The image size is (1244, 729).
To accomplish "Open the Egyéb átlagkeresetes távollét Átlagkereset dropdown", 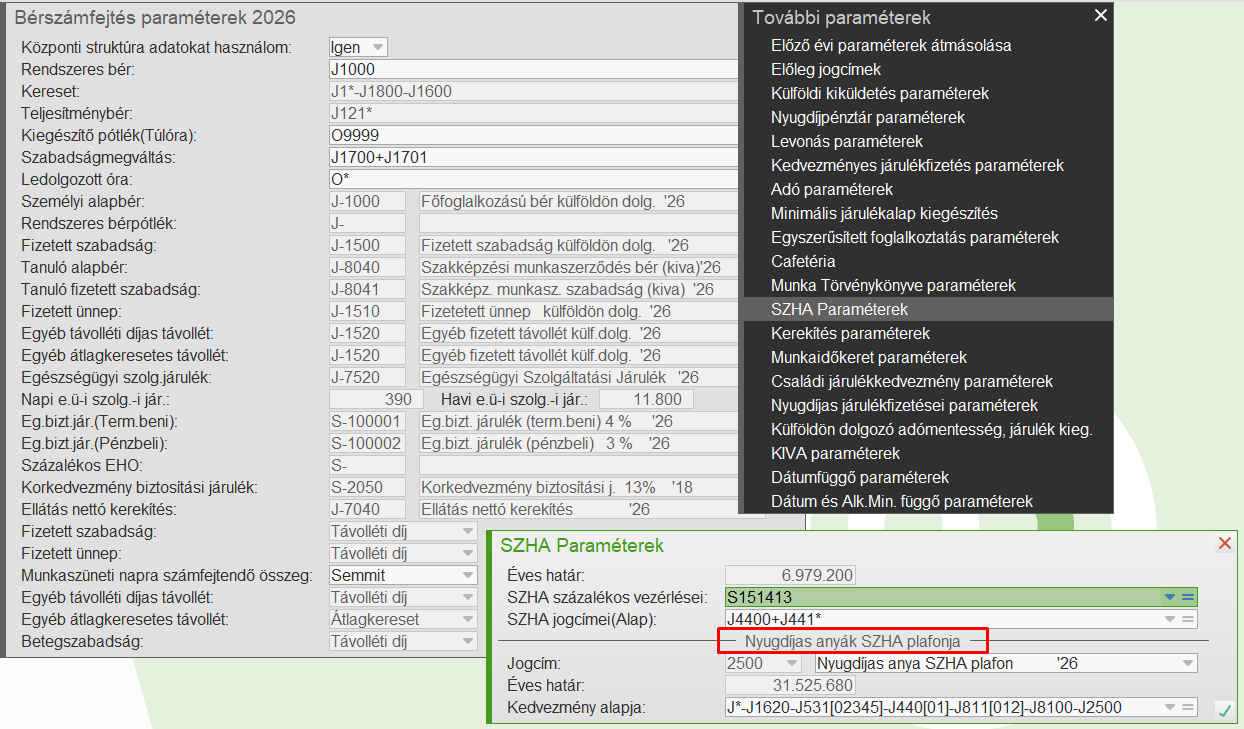I will (x=467, y=620).
